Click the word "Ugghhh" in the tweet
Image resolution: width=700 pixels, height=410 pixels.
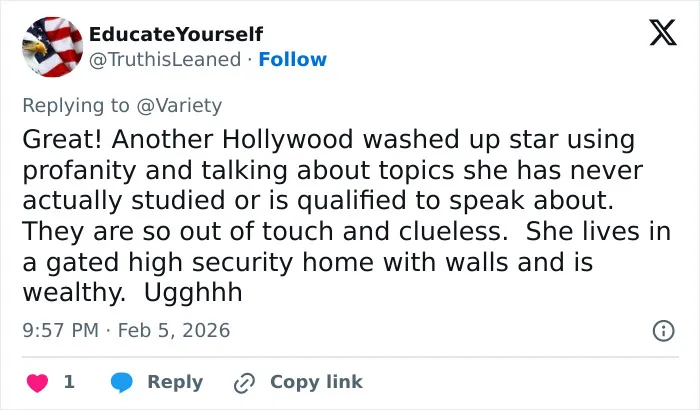pyautogui.click(x=193, y=293)
